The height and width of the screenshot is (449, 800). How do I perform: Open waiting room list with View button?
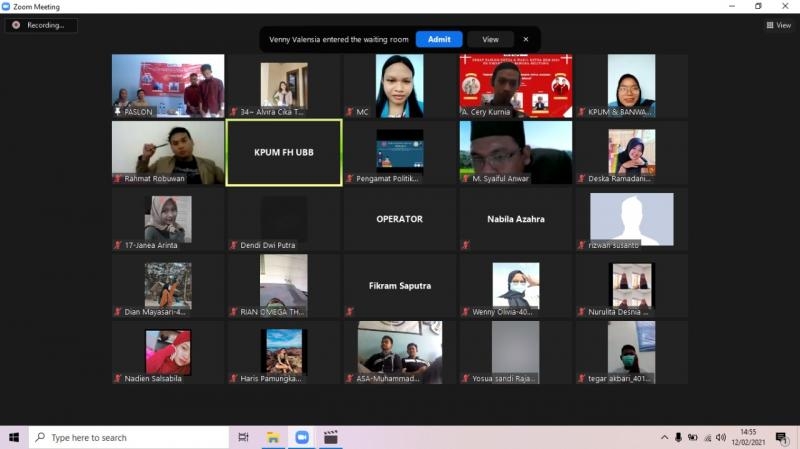(x=490, y=39)
